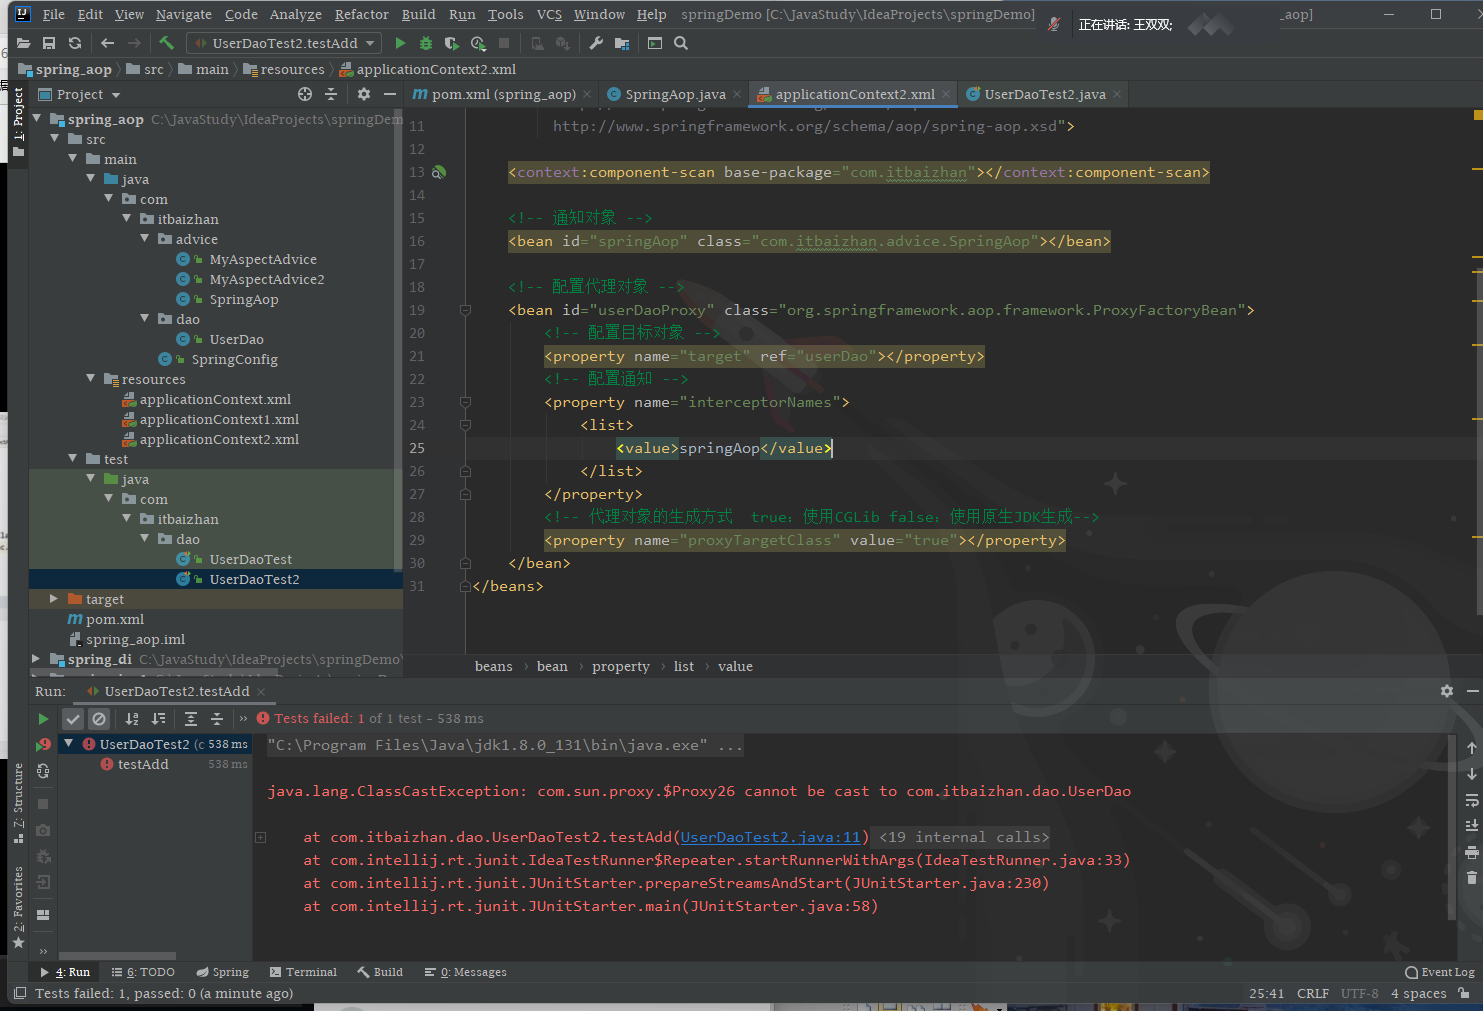Viewport: 1483px width, 1011px height.
Task: Toggle auto-test icon in Run panel
Action: [x=43, y=771]
